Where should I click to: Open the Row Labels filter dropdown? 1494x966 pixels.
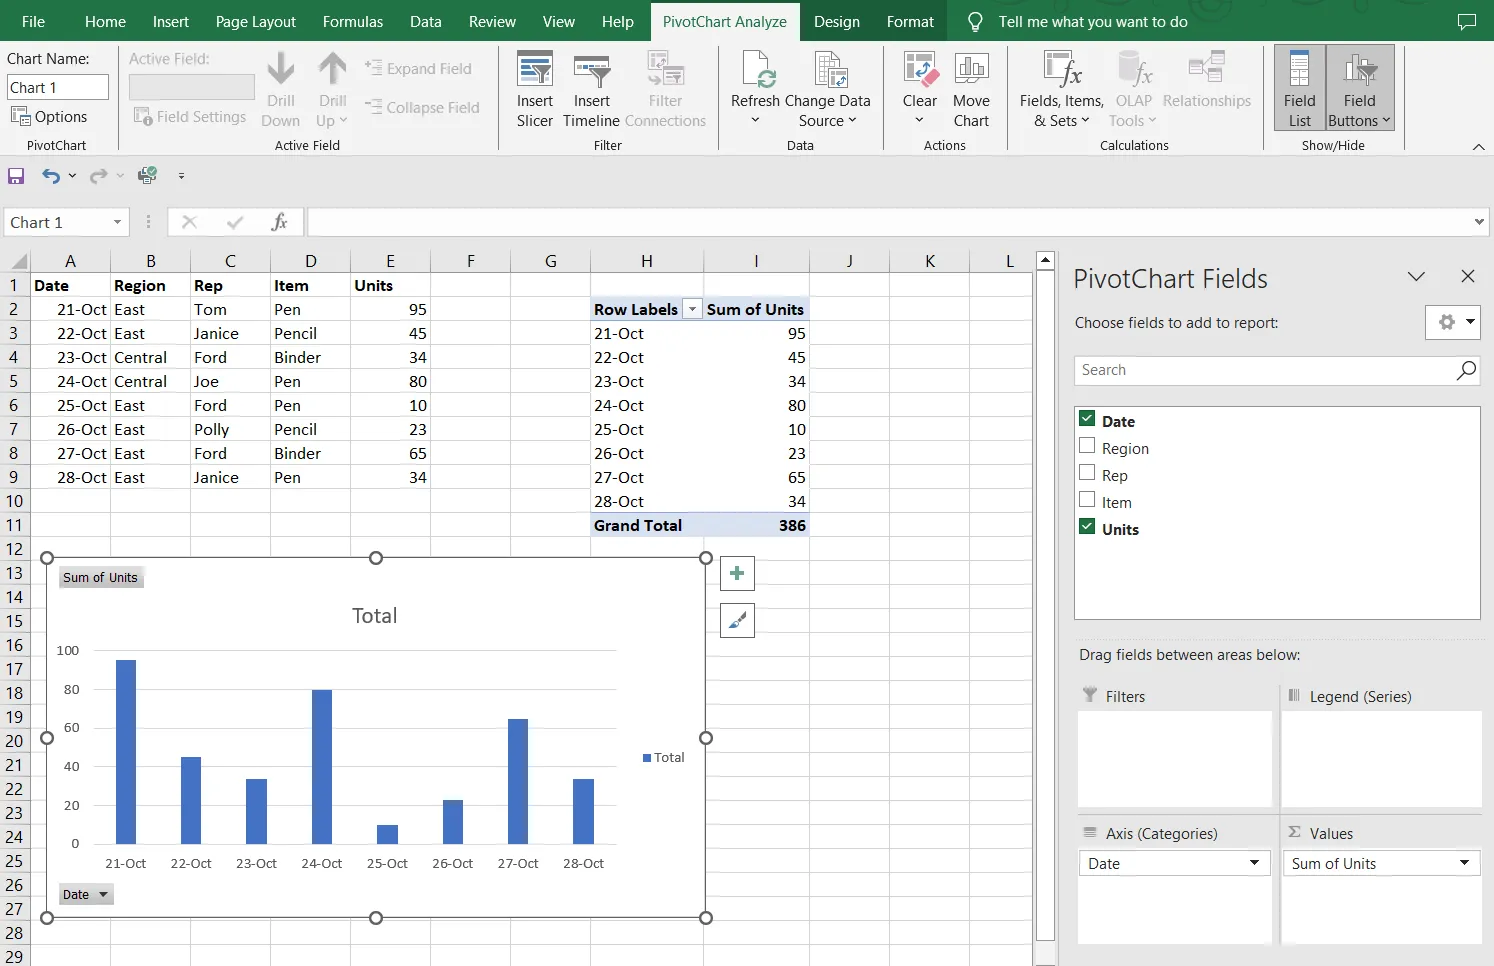[x=692, y=308]
